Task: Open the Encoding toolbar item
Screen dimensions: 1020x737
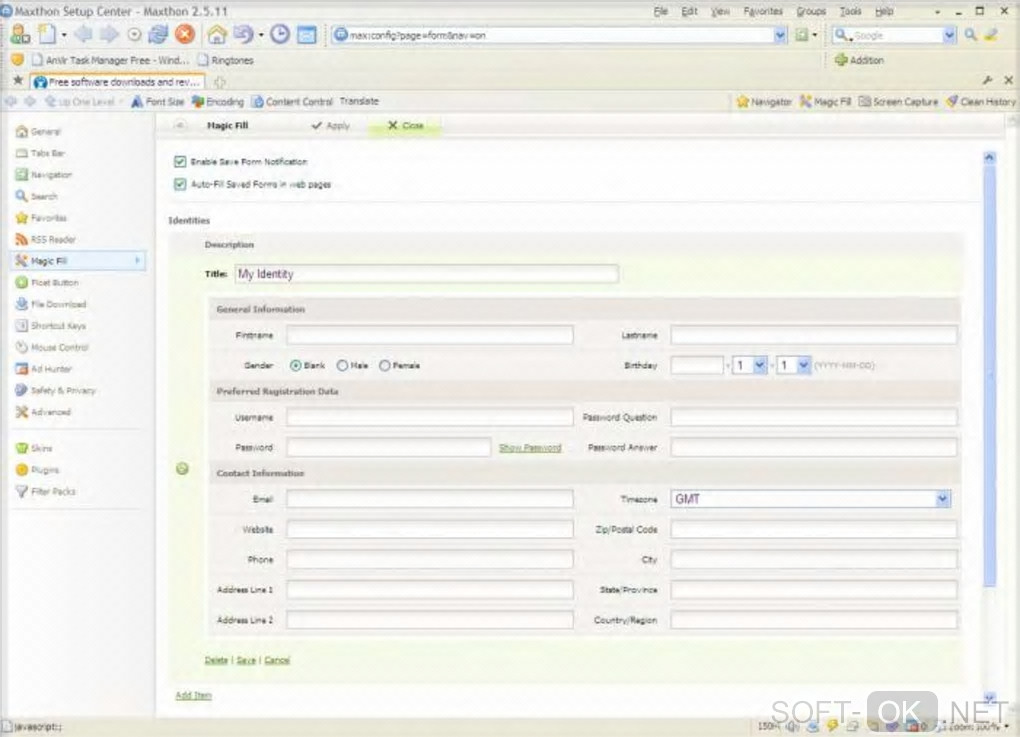Action: point(217,101)
